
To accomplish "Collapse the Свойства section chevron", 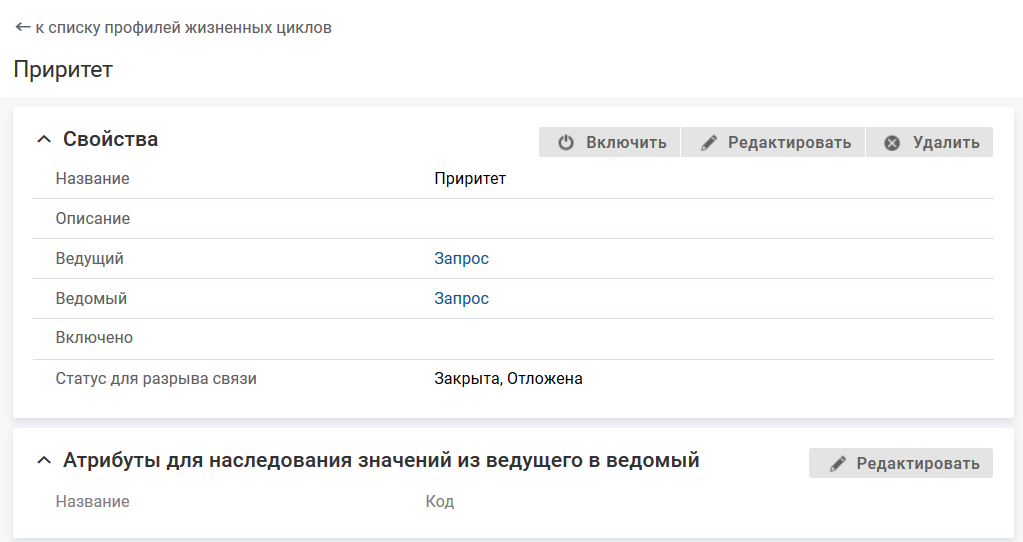I will (x=43, y=140).
